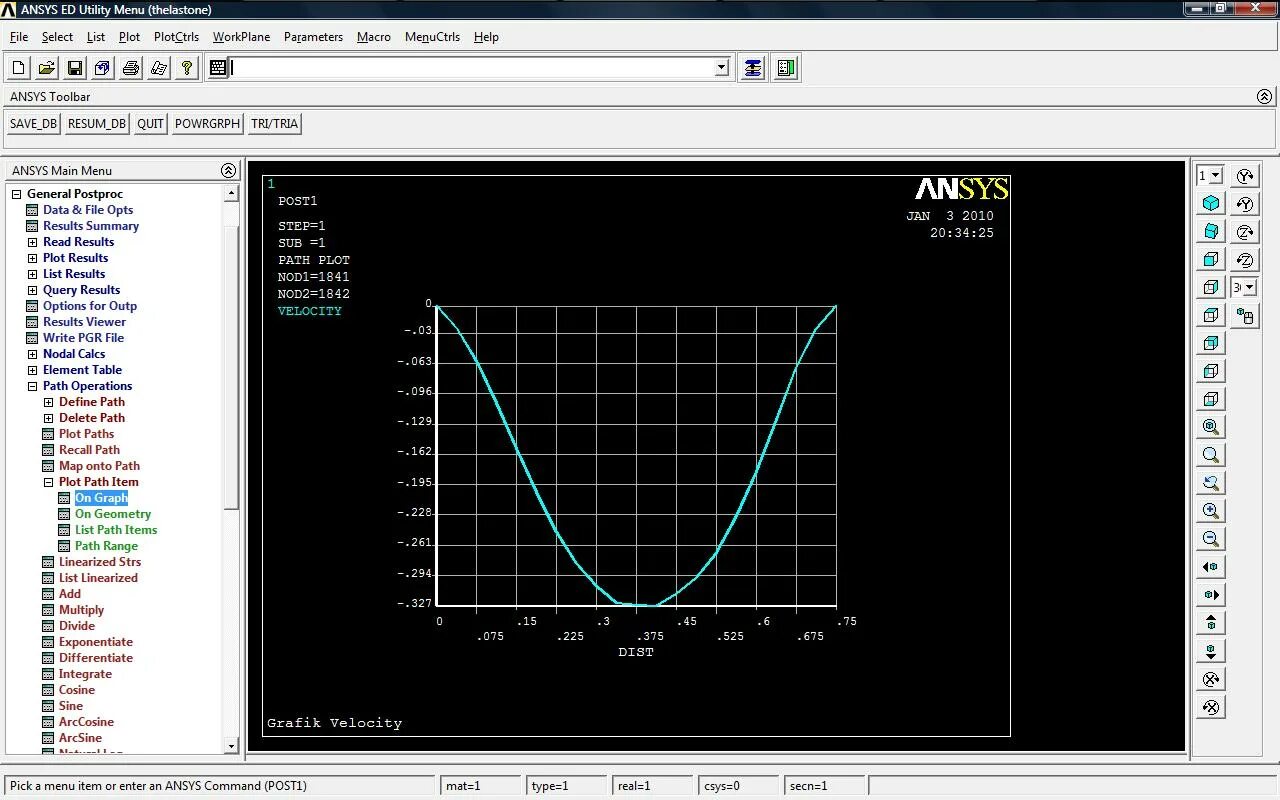Click the Back Up zoom arrow magnifier
Screen dimensions: 1280x800
click(x=1211, y=483)
